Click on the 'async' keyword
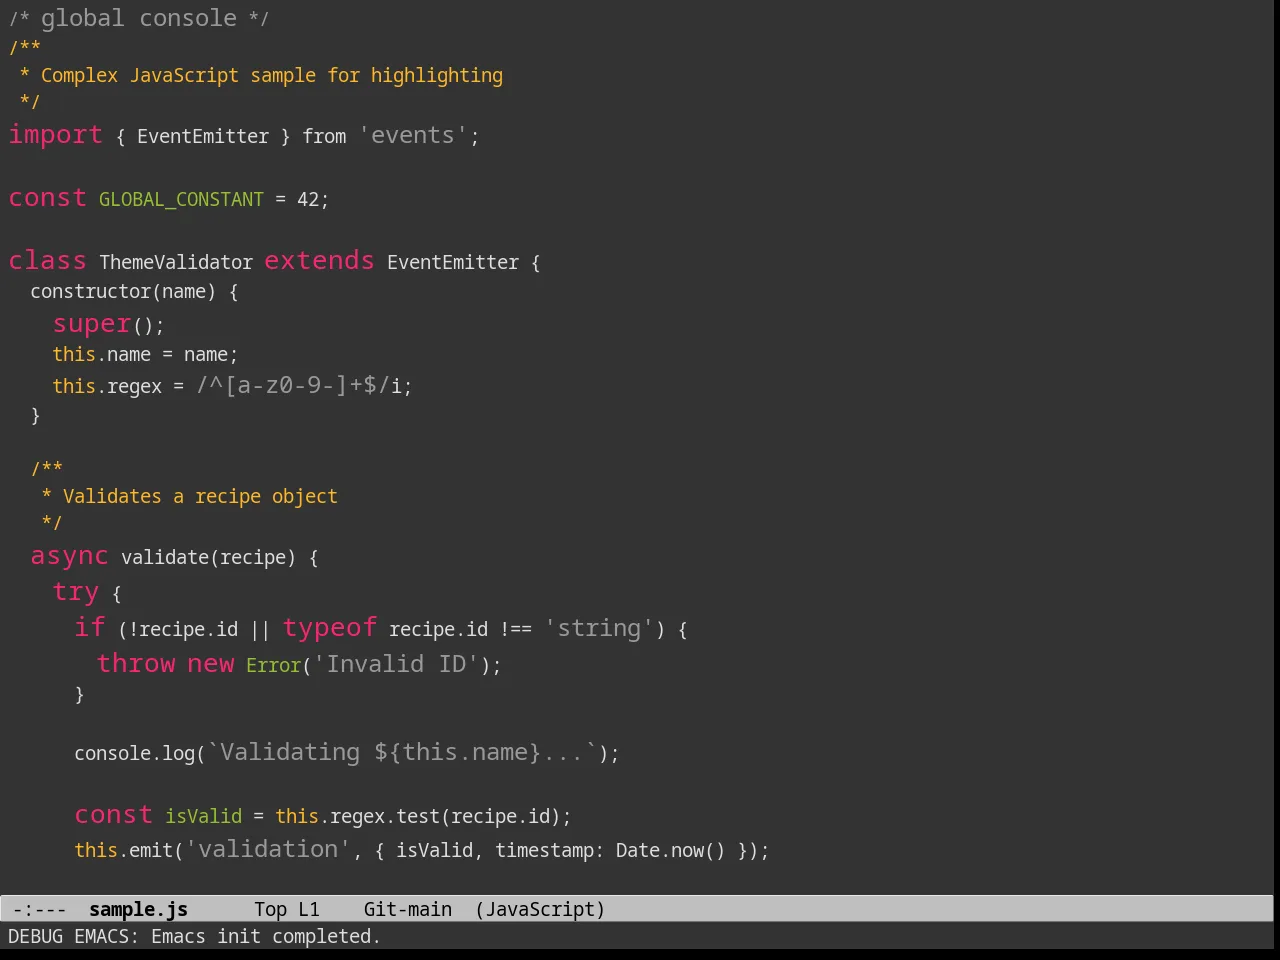Screen dimensions: 1280x960 click(x=69, y=556)
